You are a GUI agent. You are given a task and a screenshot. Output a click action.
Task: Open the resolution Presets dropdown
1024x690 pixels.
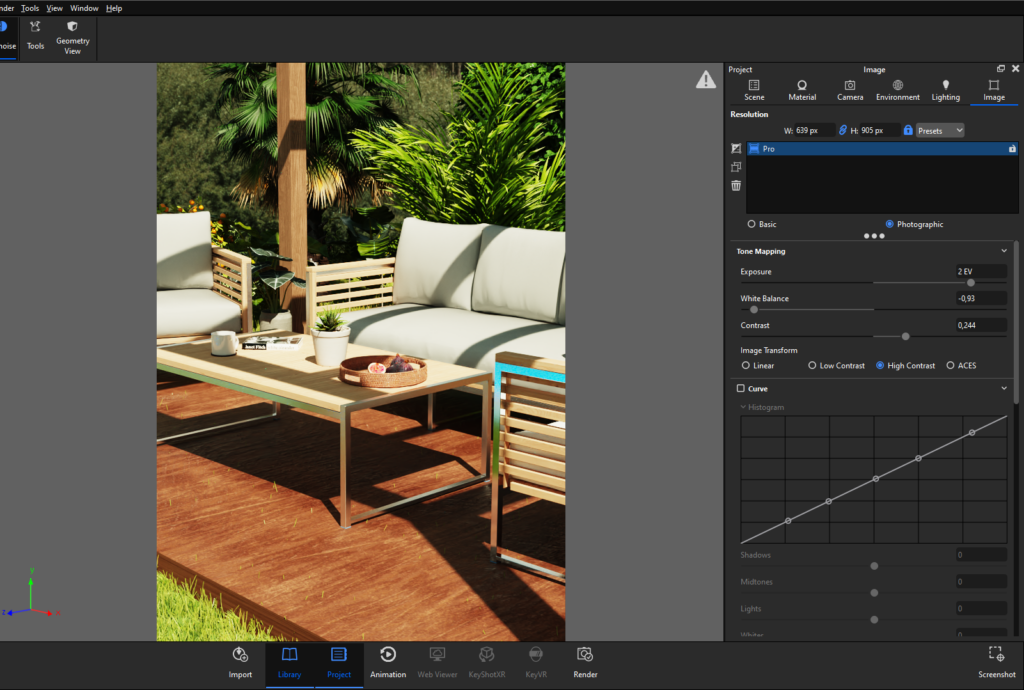pos(940,131)
